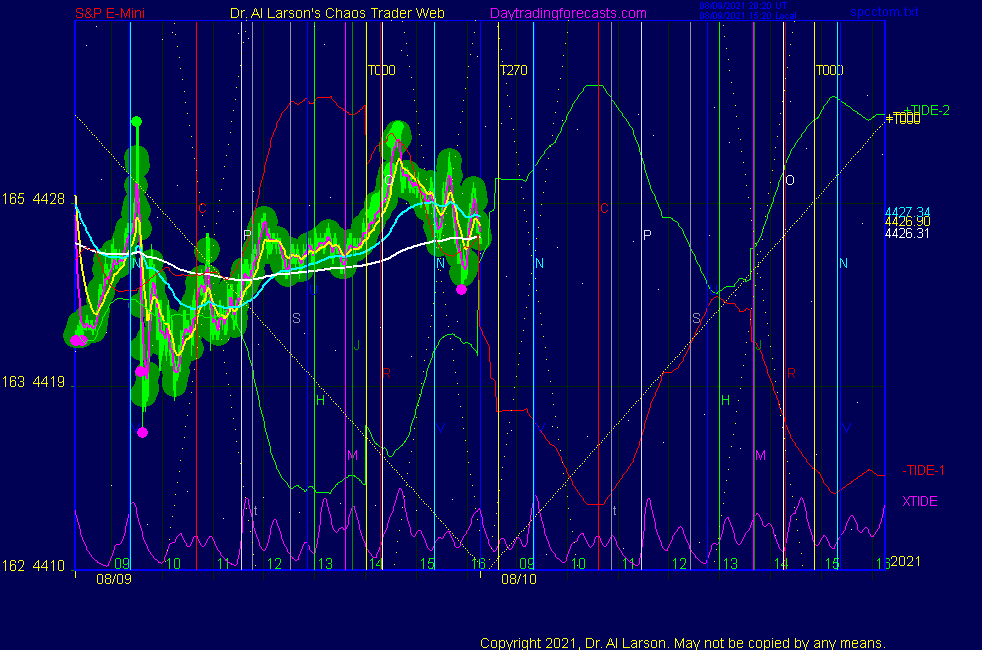
Task: Click the spcctom.txt file name
Action: (884, 12)
